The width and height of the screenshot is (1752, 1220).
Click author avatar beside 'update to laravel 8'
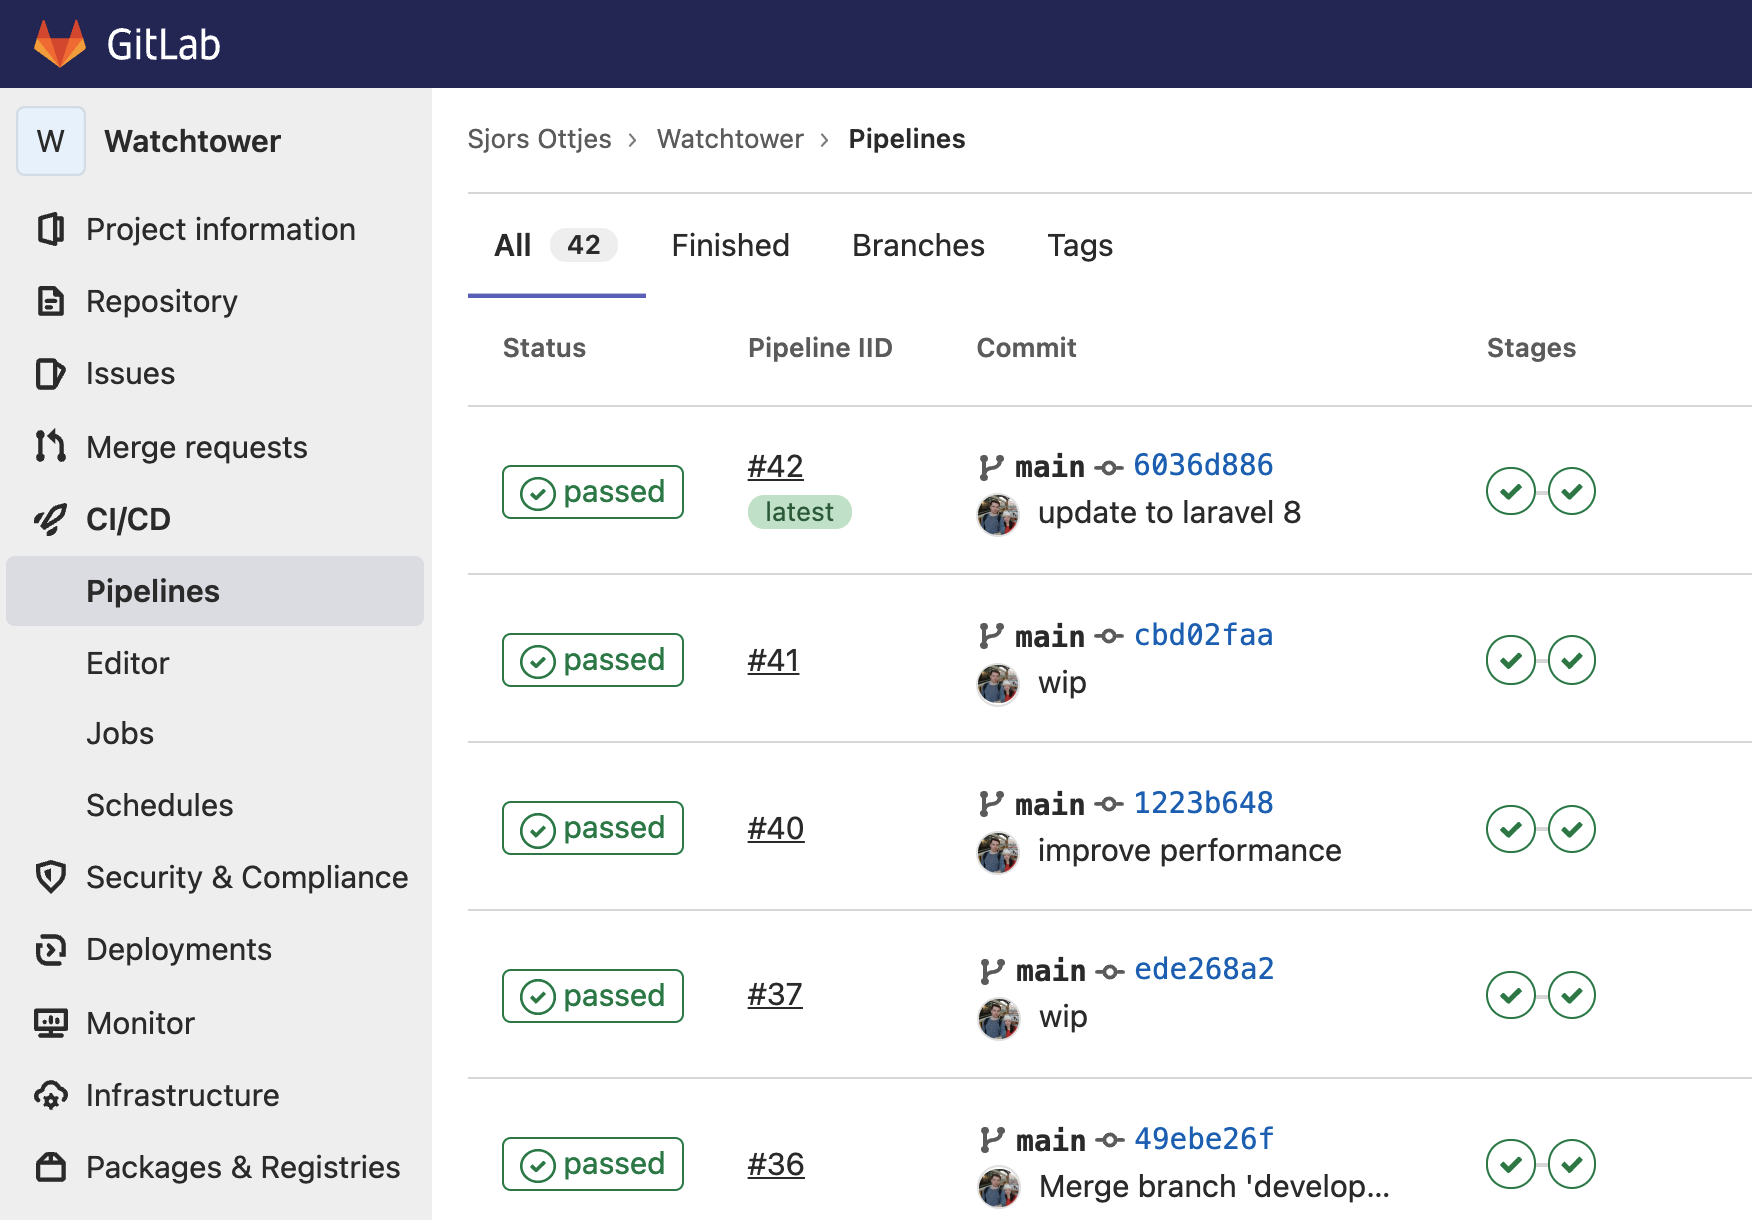(x=998, y=515)
